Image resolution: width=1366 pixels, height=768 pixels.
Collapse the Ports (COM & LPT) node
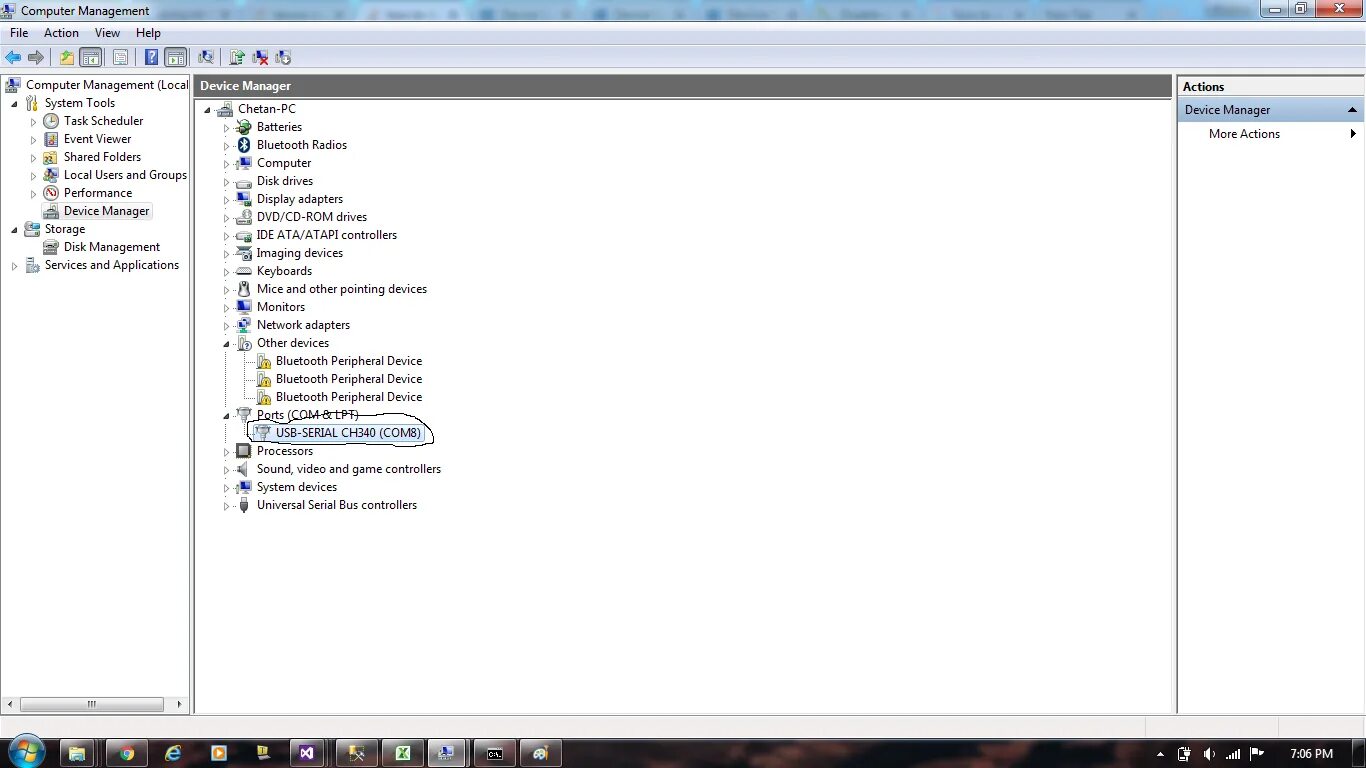[x=226, y=415]
